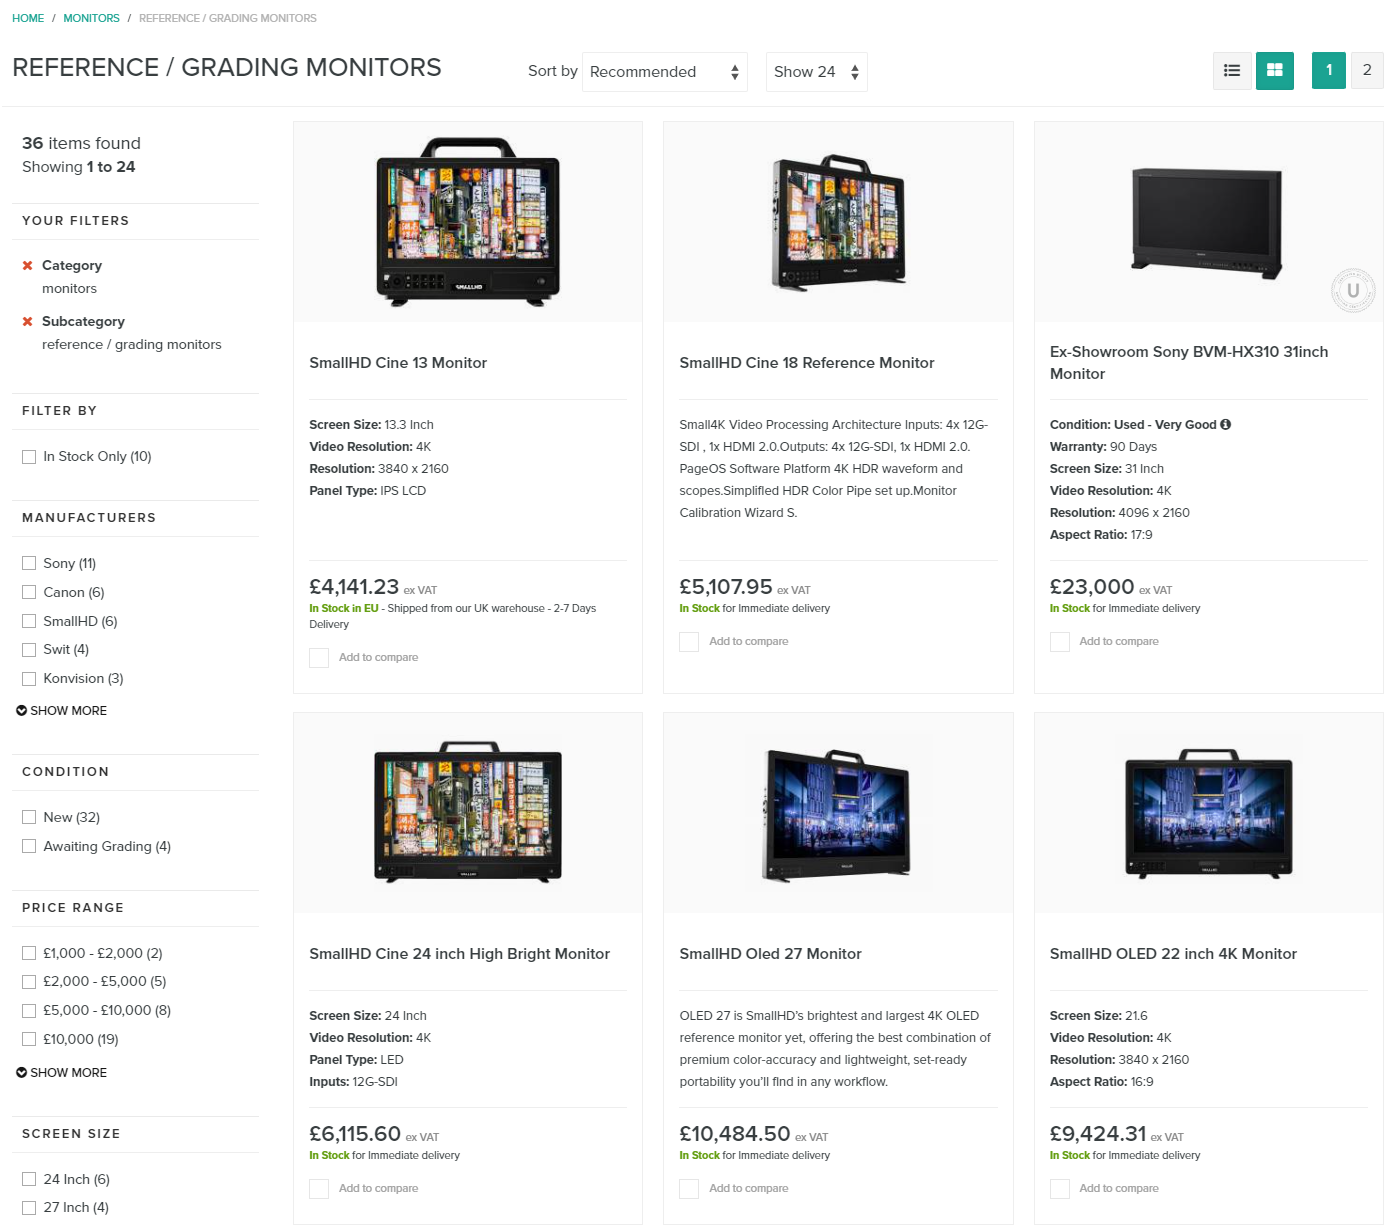
Task: Switch to list view layout
Action: click(x=1232, y=70)
